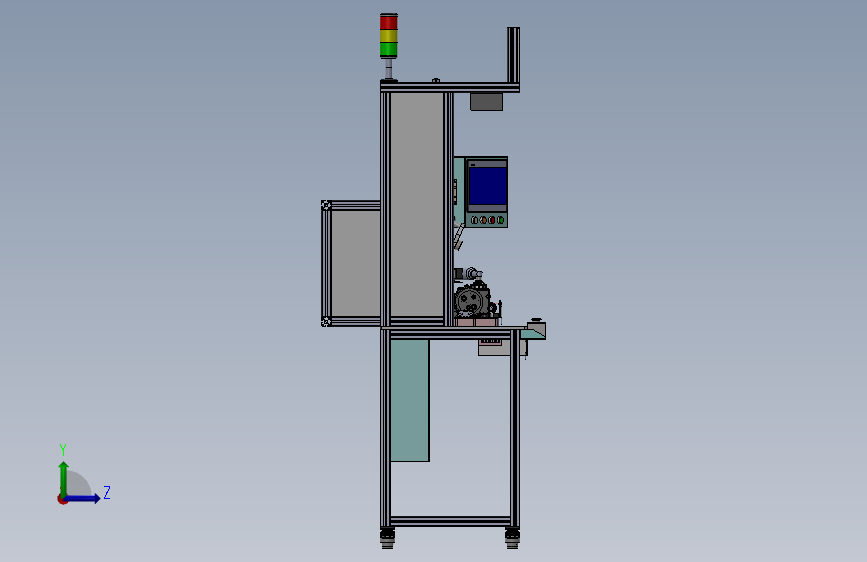867x562 pixels.
Task: Click the blue Z axis arrow of the triad
Action: [82, 498]
